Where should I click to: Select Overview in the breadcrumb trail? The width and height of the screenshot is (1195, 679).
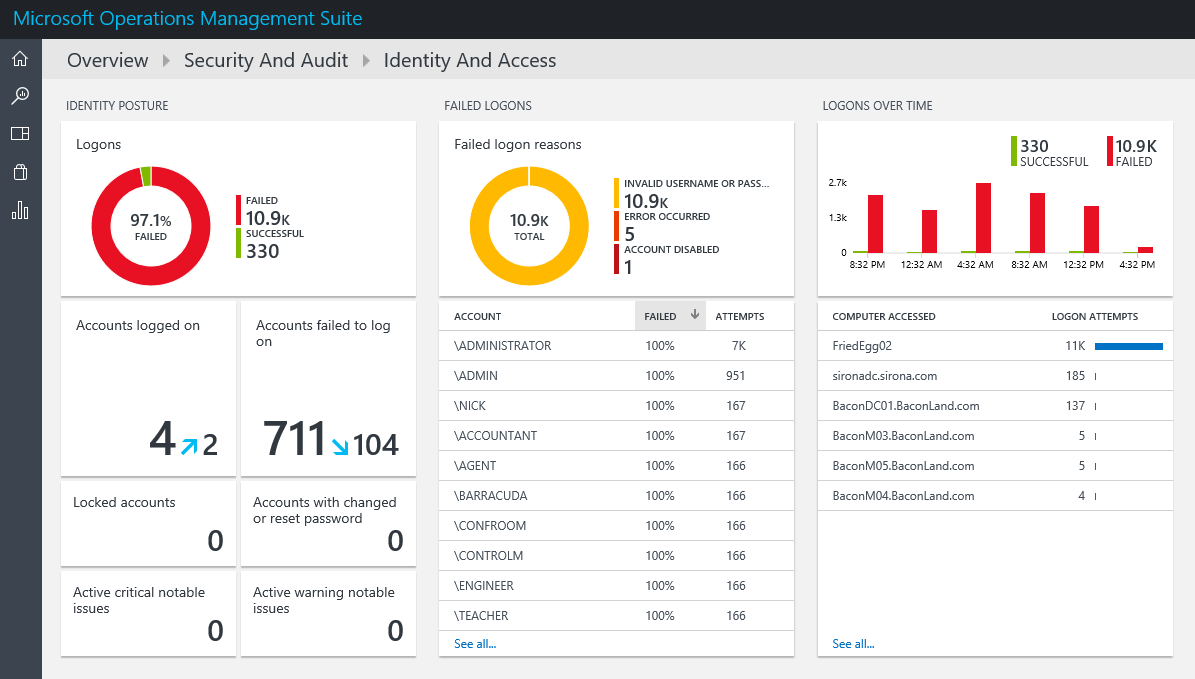click(x=107, y=60)
